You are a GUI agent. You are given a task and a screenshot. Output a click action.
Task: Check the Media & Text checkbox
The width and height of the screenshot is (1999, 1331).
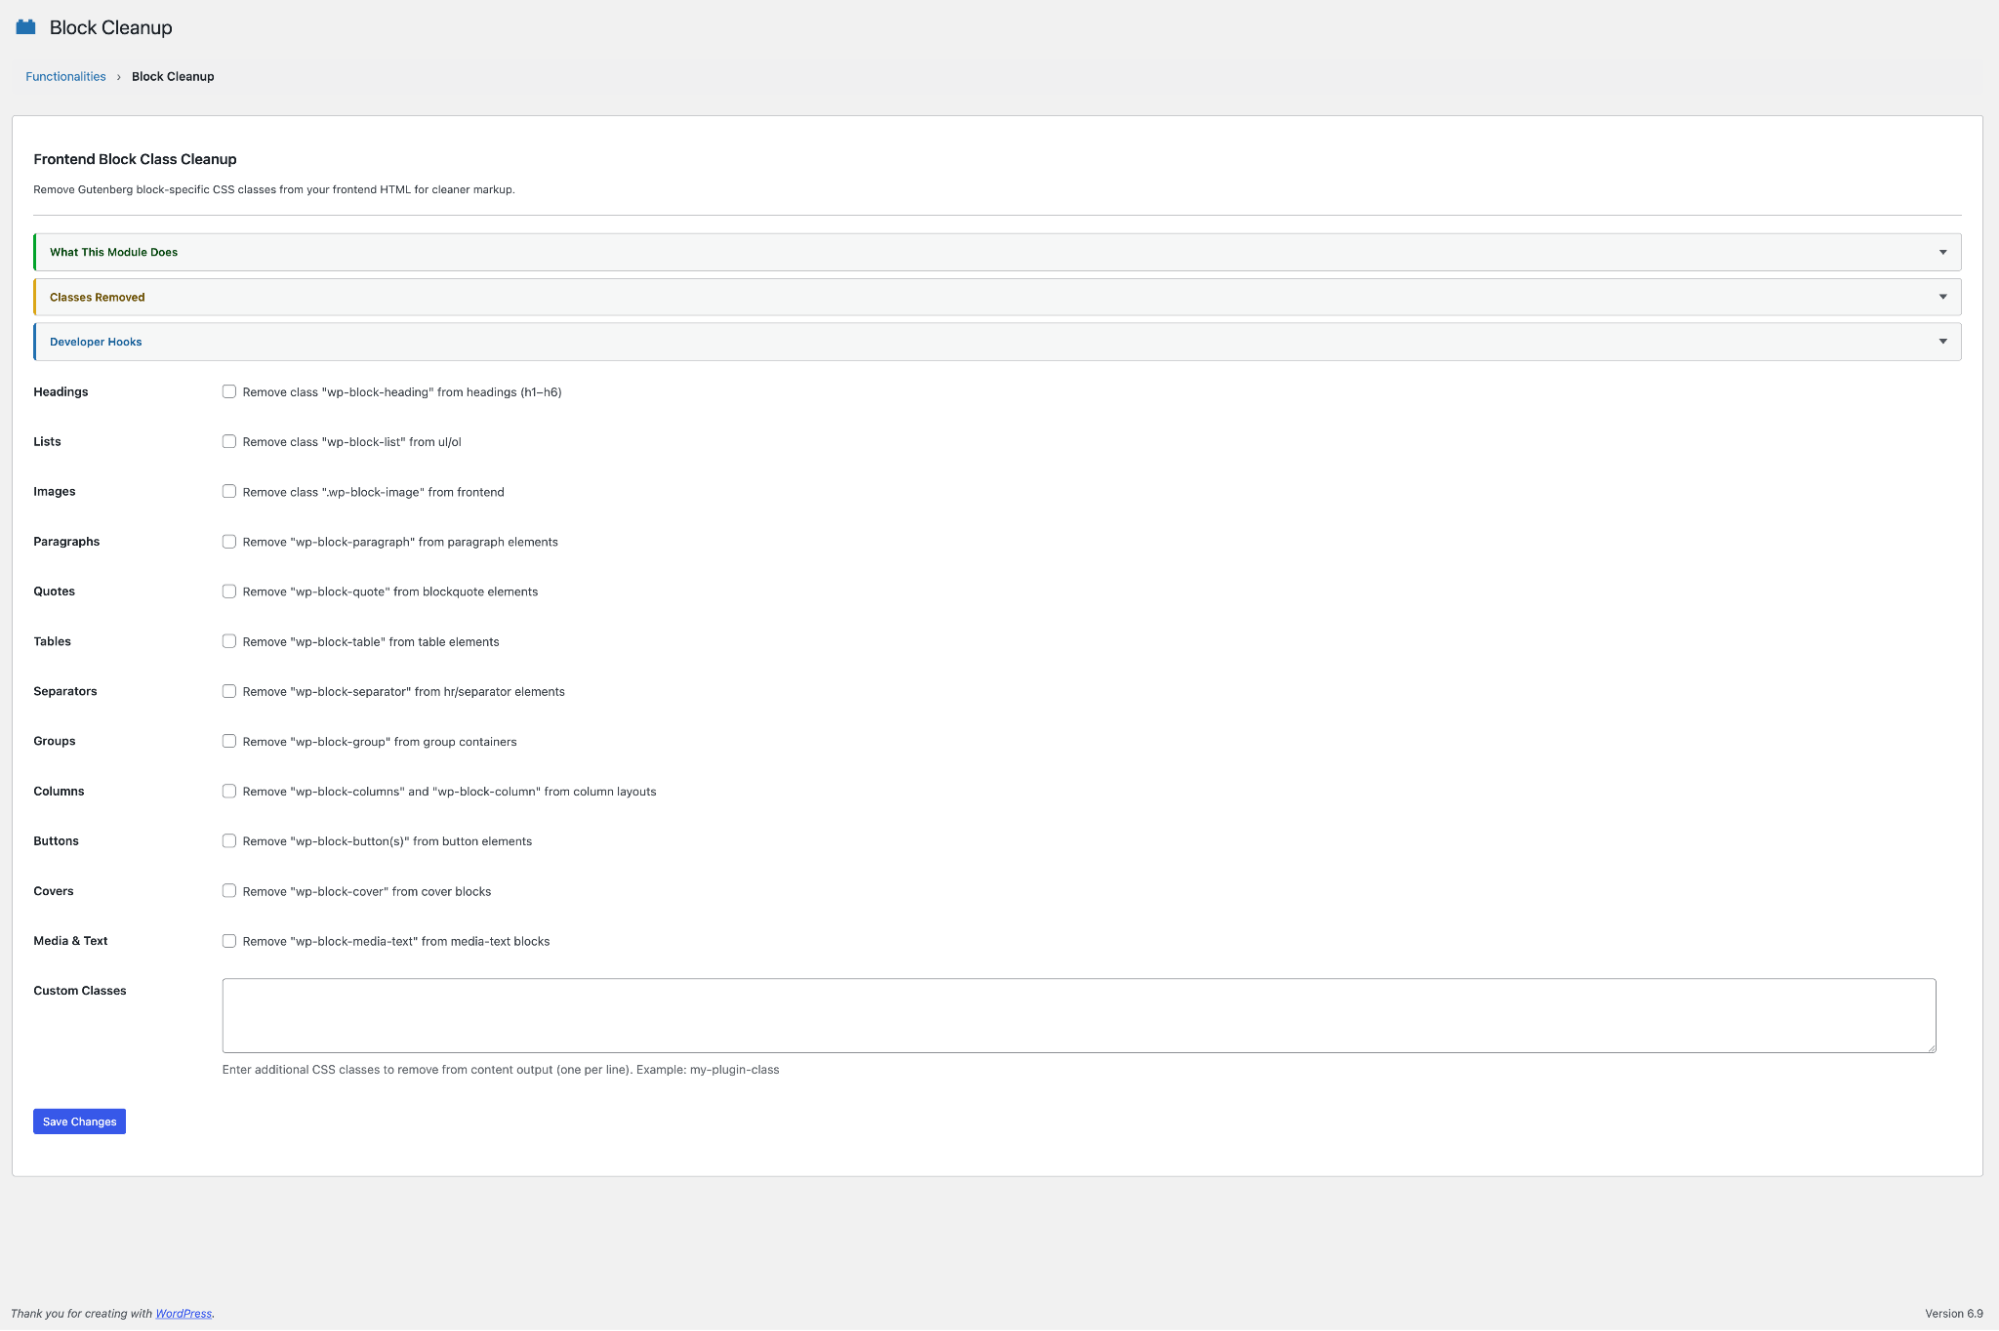pyautogui.click(x=229, y=942)
